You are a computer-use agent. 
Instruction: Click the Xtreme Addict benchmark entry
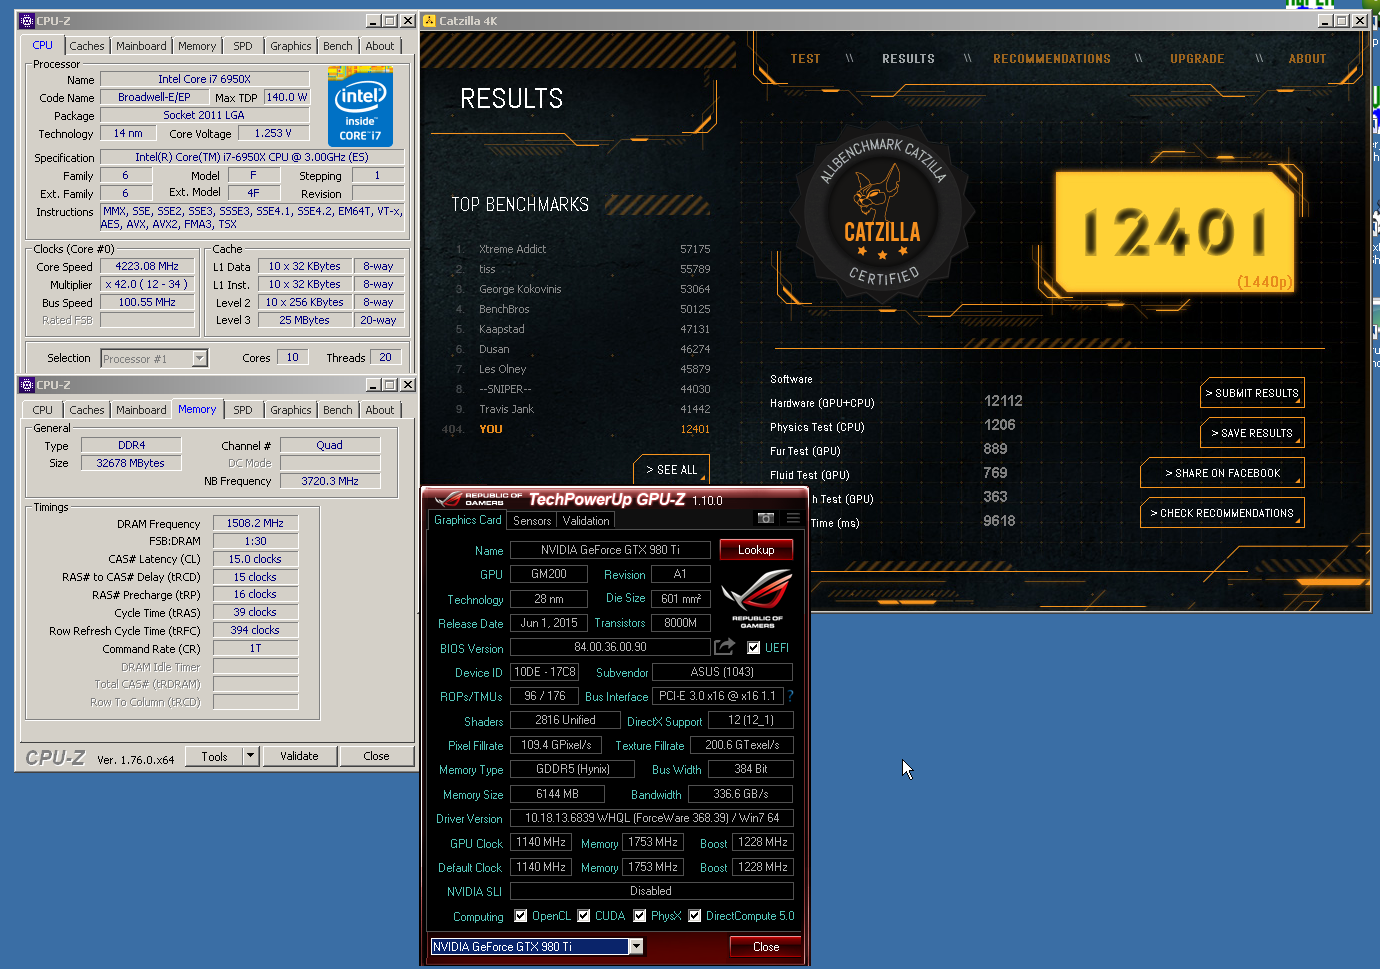(583, 249)
